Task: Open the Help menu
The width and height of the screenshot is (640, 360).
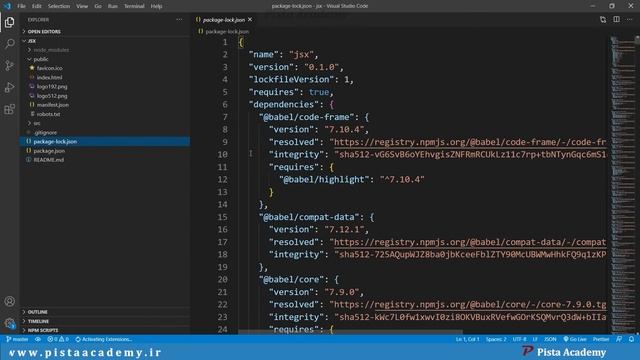Action: [156, 6]
